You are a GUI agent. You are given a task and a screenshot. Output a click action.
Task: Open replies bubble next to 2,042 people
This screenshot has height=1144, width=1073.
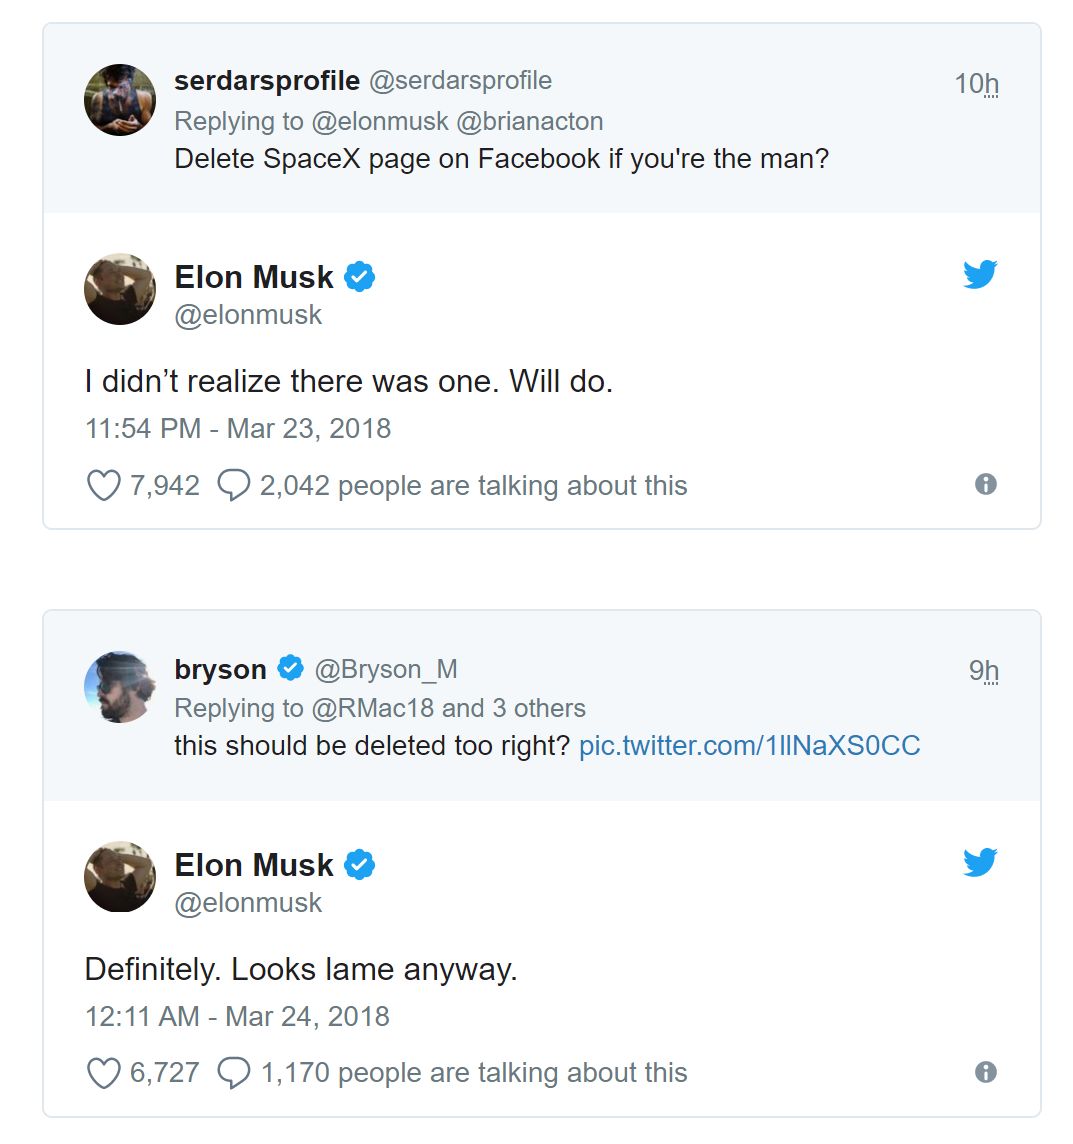(x=233, y=486)
